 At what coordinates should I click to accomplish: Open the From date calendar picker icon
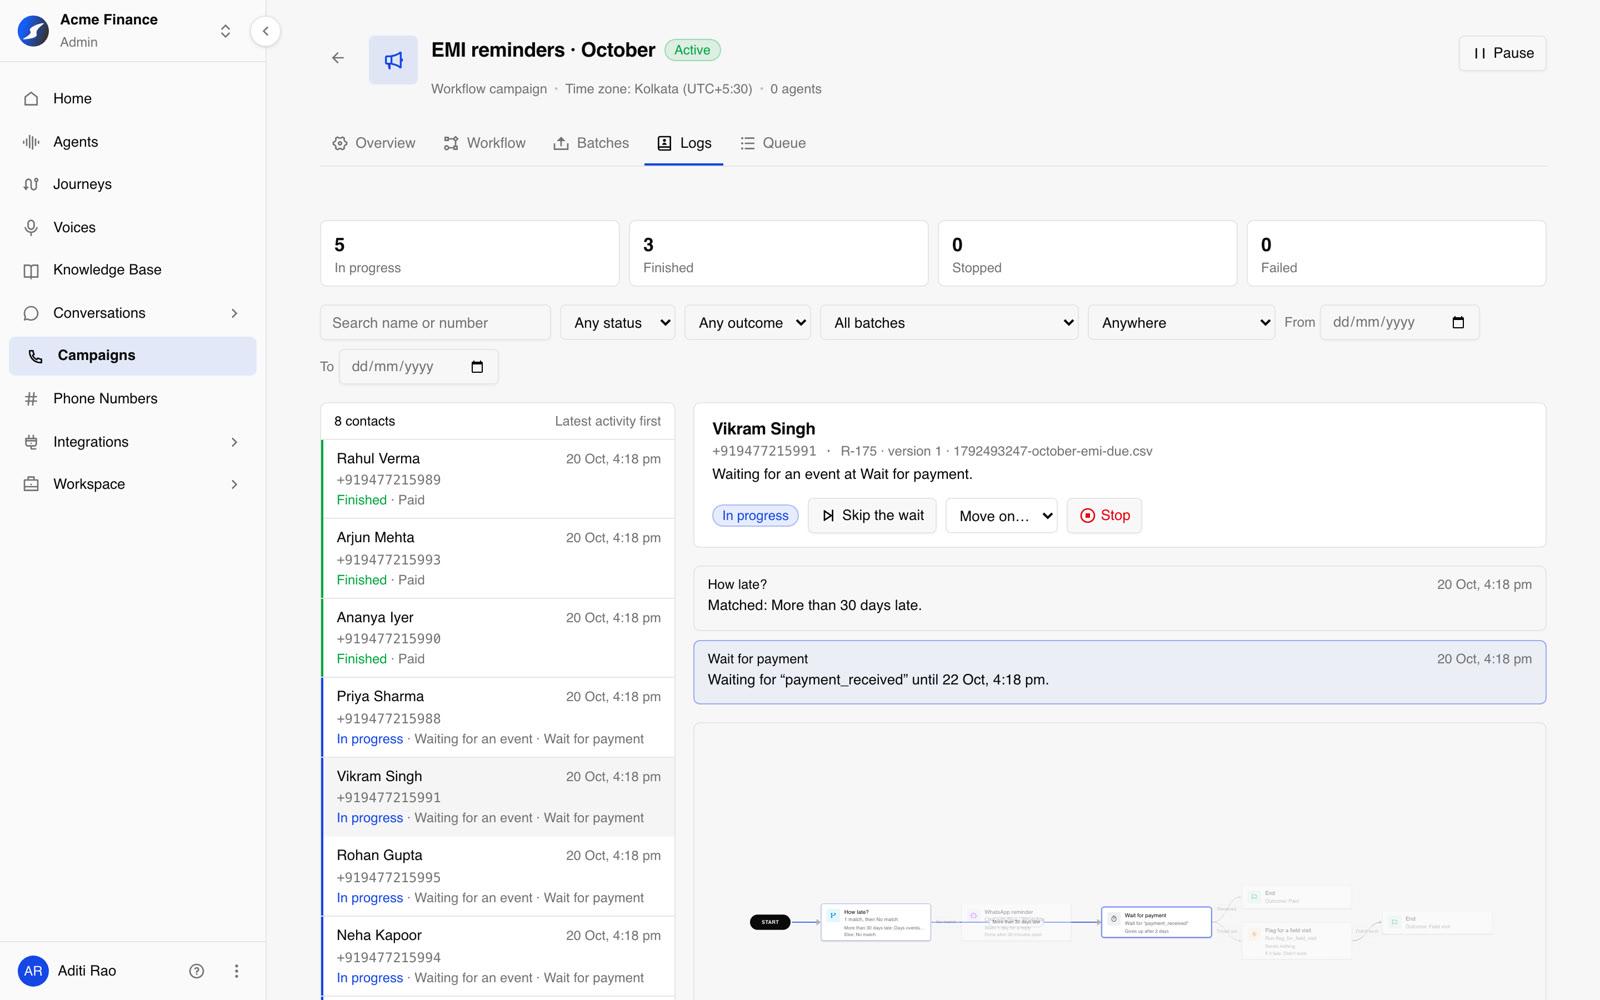pos(1458,322)
